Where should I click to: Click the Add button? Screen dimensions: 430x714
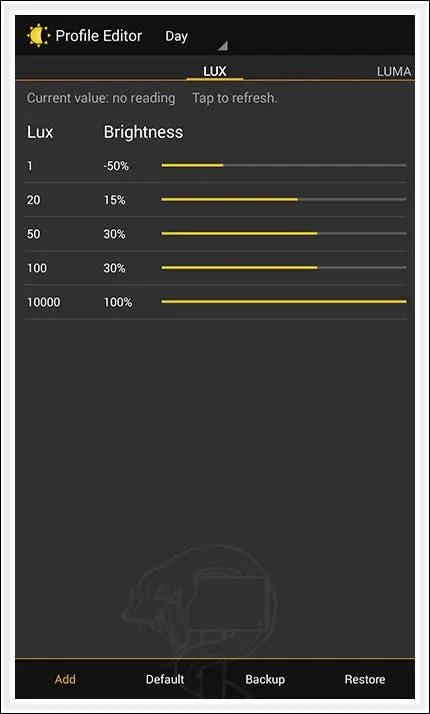65,679
